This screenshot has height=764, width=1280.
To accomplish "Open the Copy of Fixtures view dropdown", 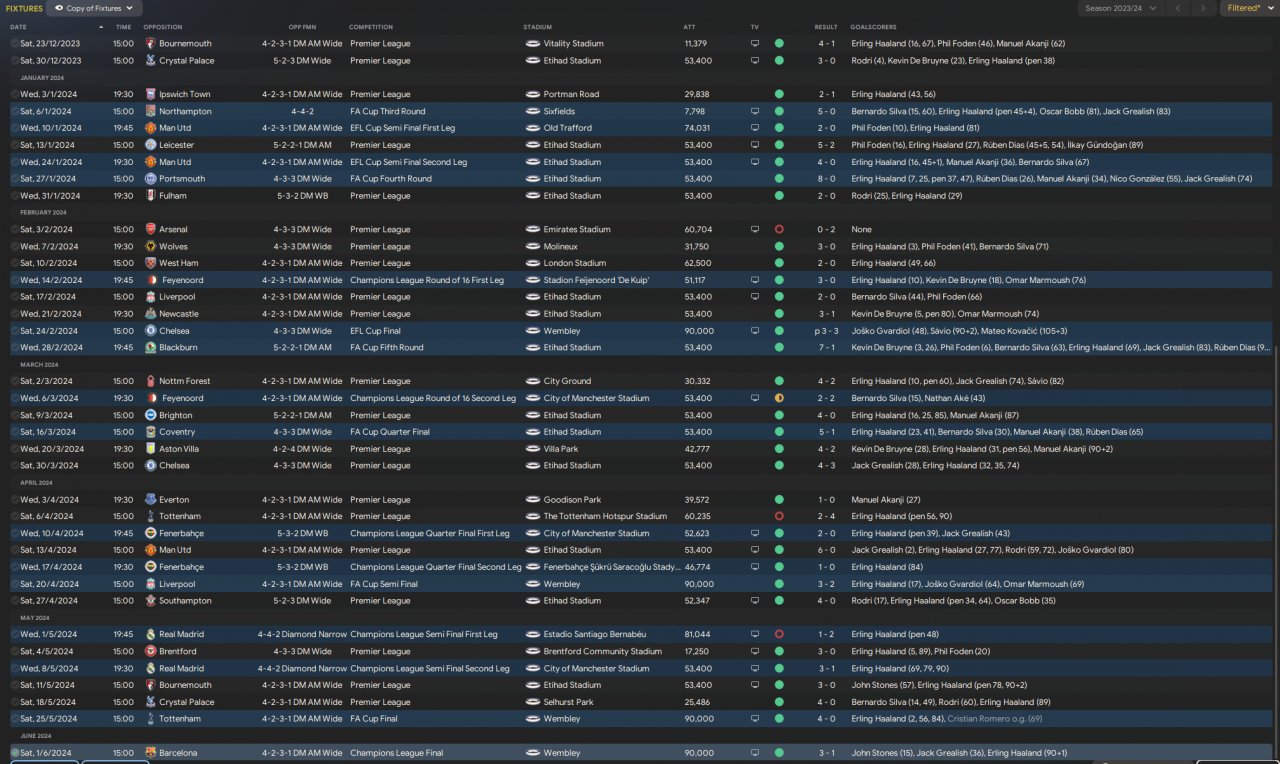I will [x=93, y=8].
